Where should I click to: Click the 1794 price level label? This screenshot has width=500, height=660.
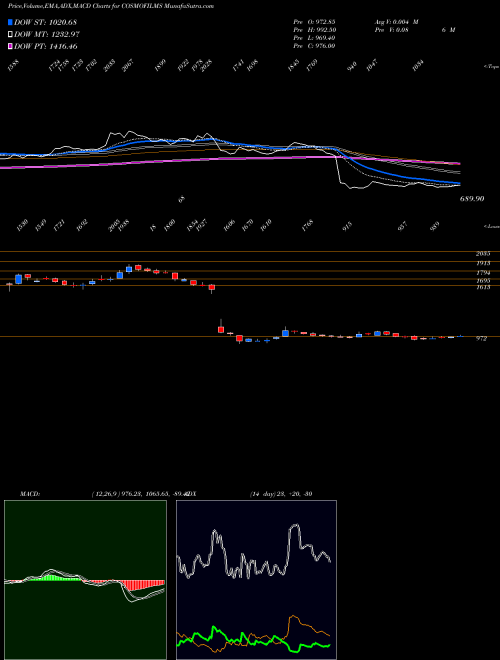(483, 273)
